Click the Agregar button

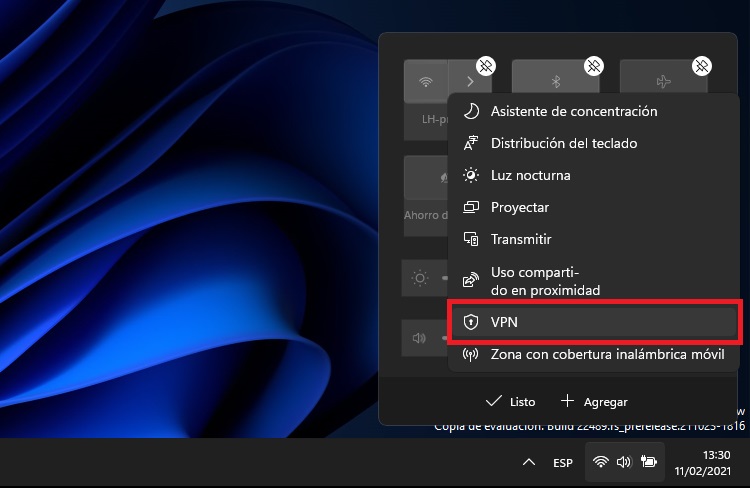tap(594, 401)
